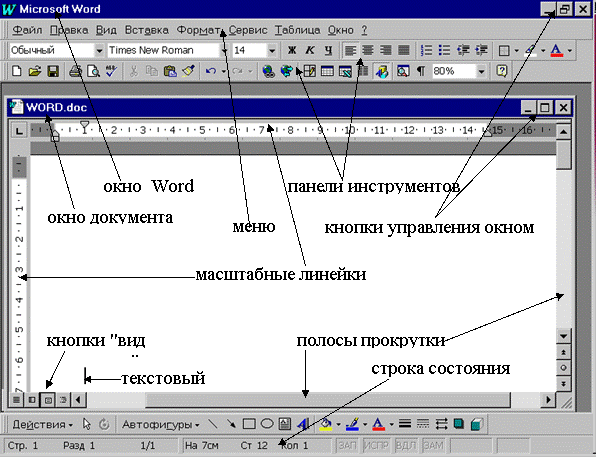Open the Таблица menu
The image size is (596, 457).
click(x=297, y=30)
